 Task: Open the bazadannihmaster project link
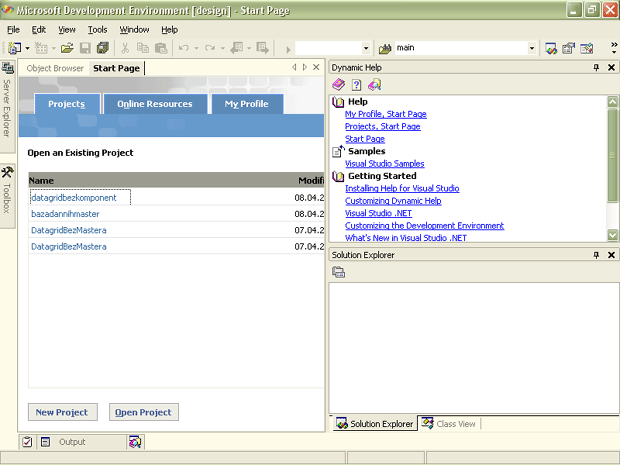pos(65,214)
